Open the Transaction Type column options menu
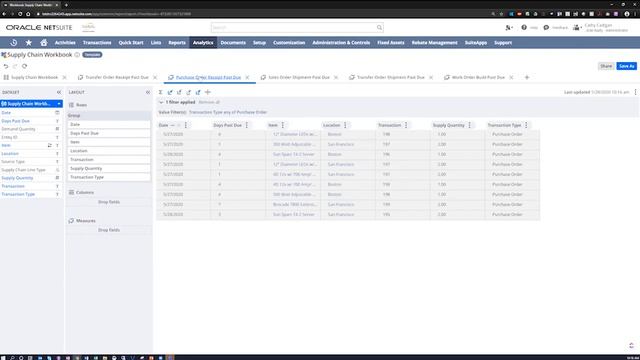 click(526, 125)
